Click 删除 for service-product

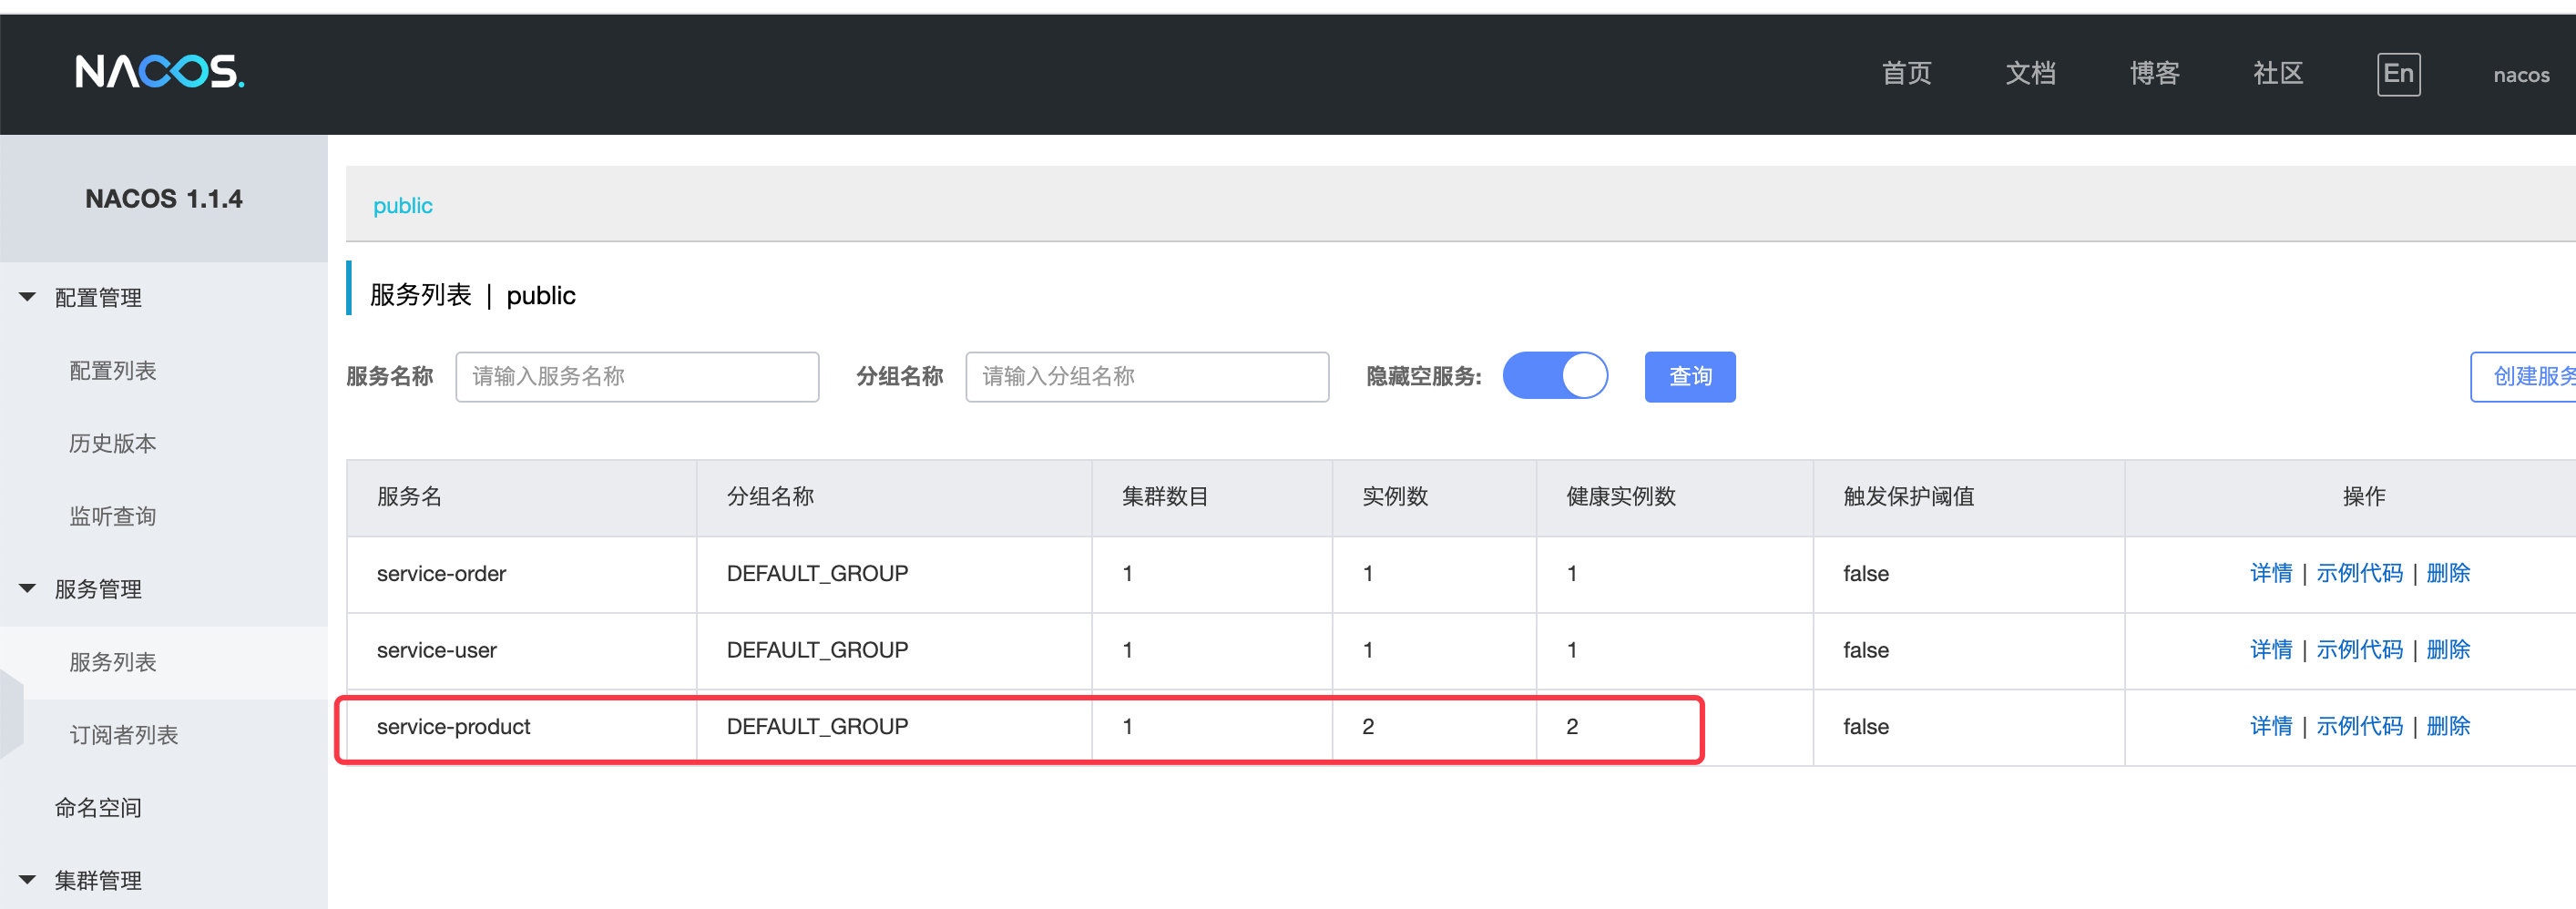pyautogui.click(x=2448, y=726)
